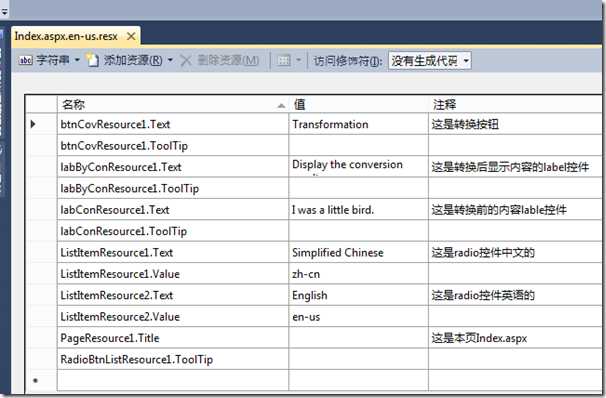Click the comment cell 这是转换按钮
The width and height of the screenshot is (606, 398).
pos(515,124)
